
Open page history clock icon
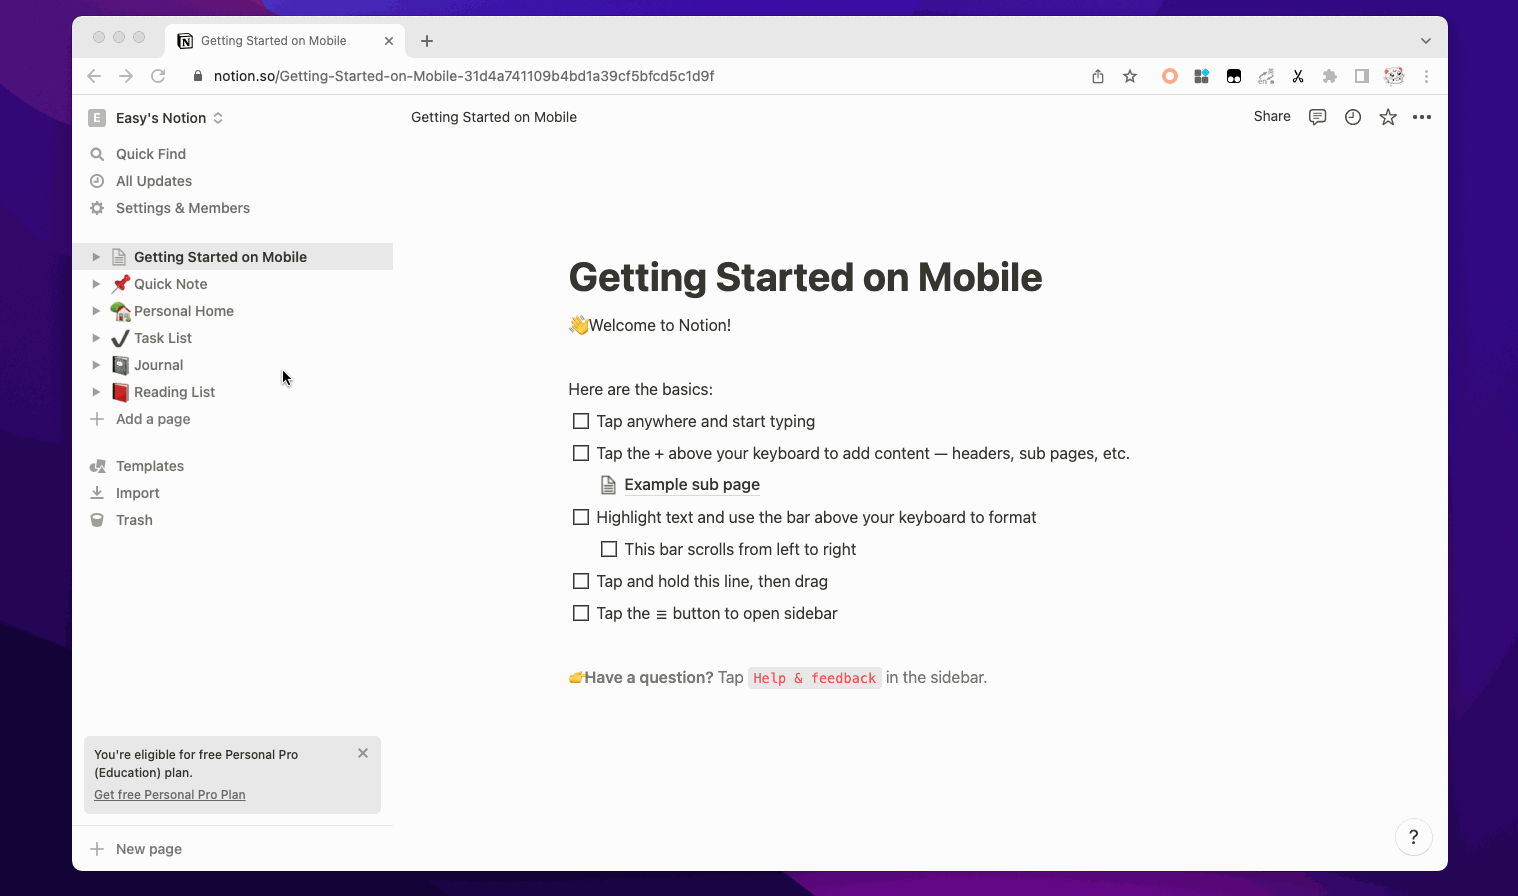(x=1353, y=117)
